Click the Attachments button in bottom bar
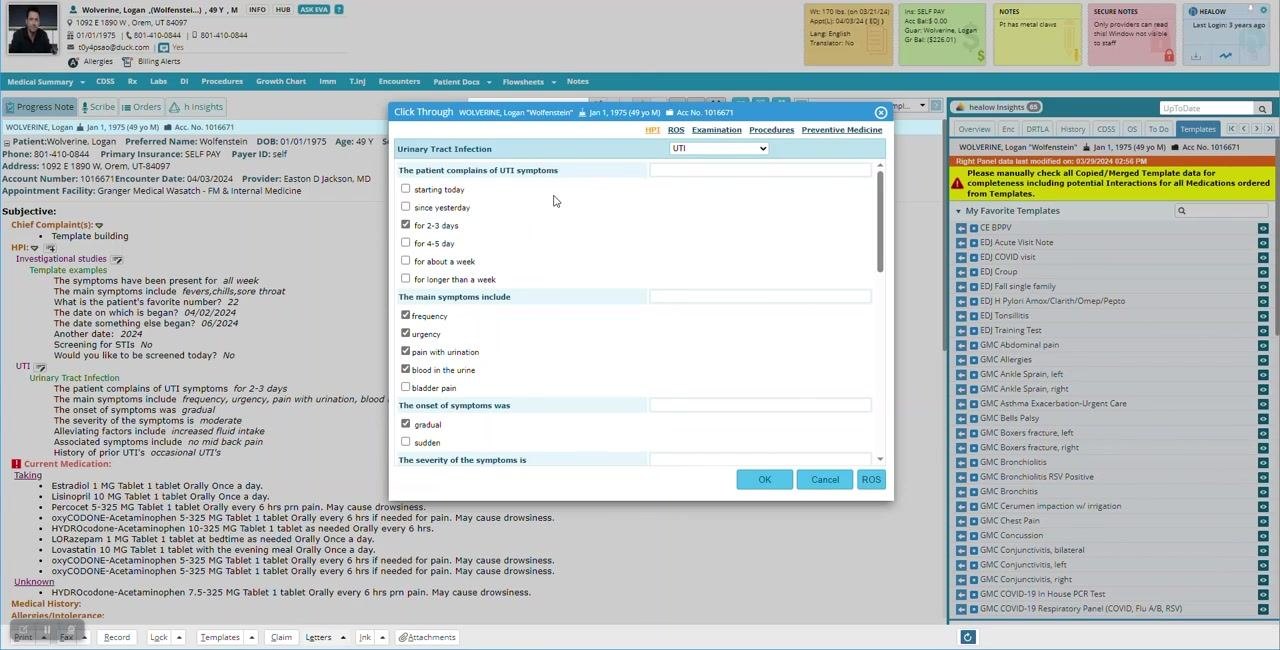 tap(427, 637)
